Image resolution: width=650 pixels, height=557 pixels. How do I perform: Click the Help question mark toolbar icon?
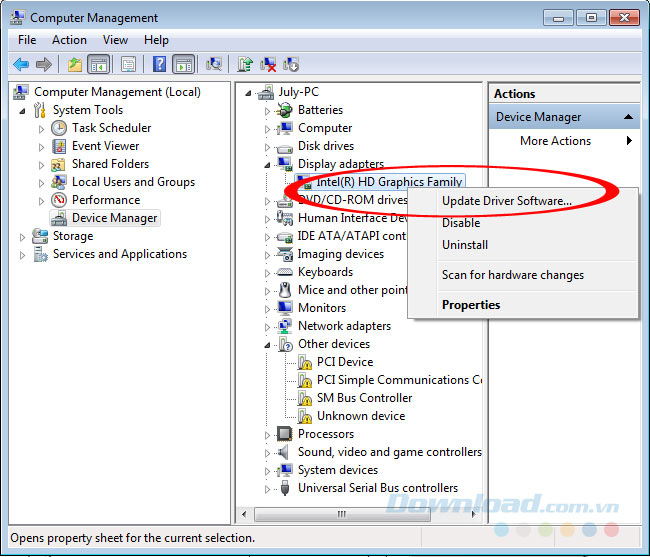click(159, 65)
